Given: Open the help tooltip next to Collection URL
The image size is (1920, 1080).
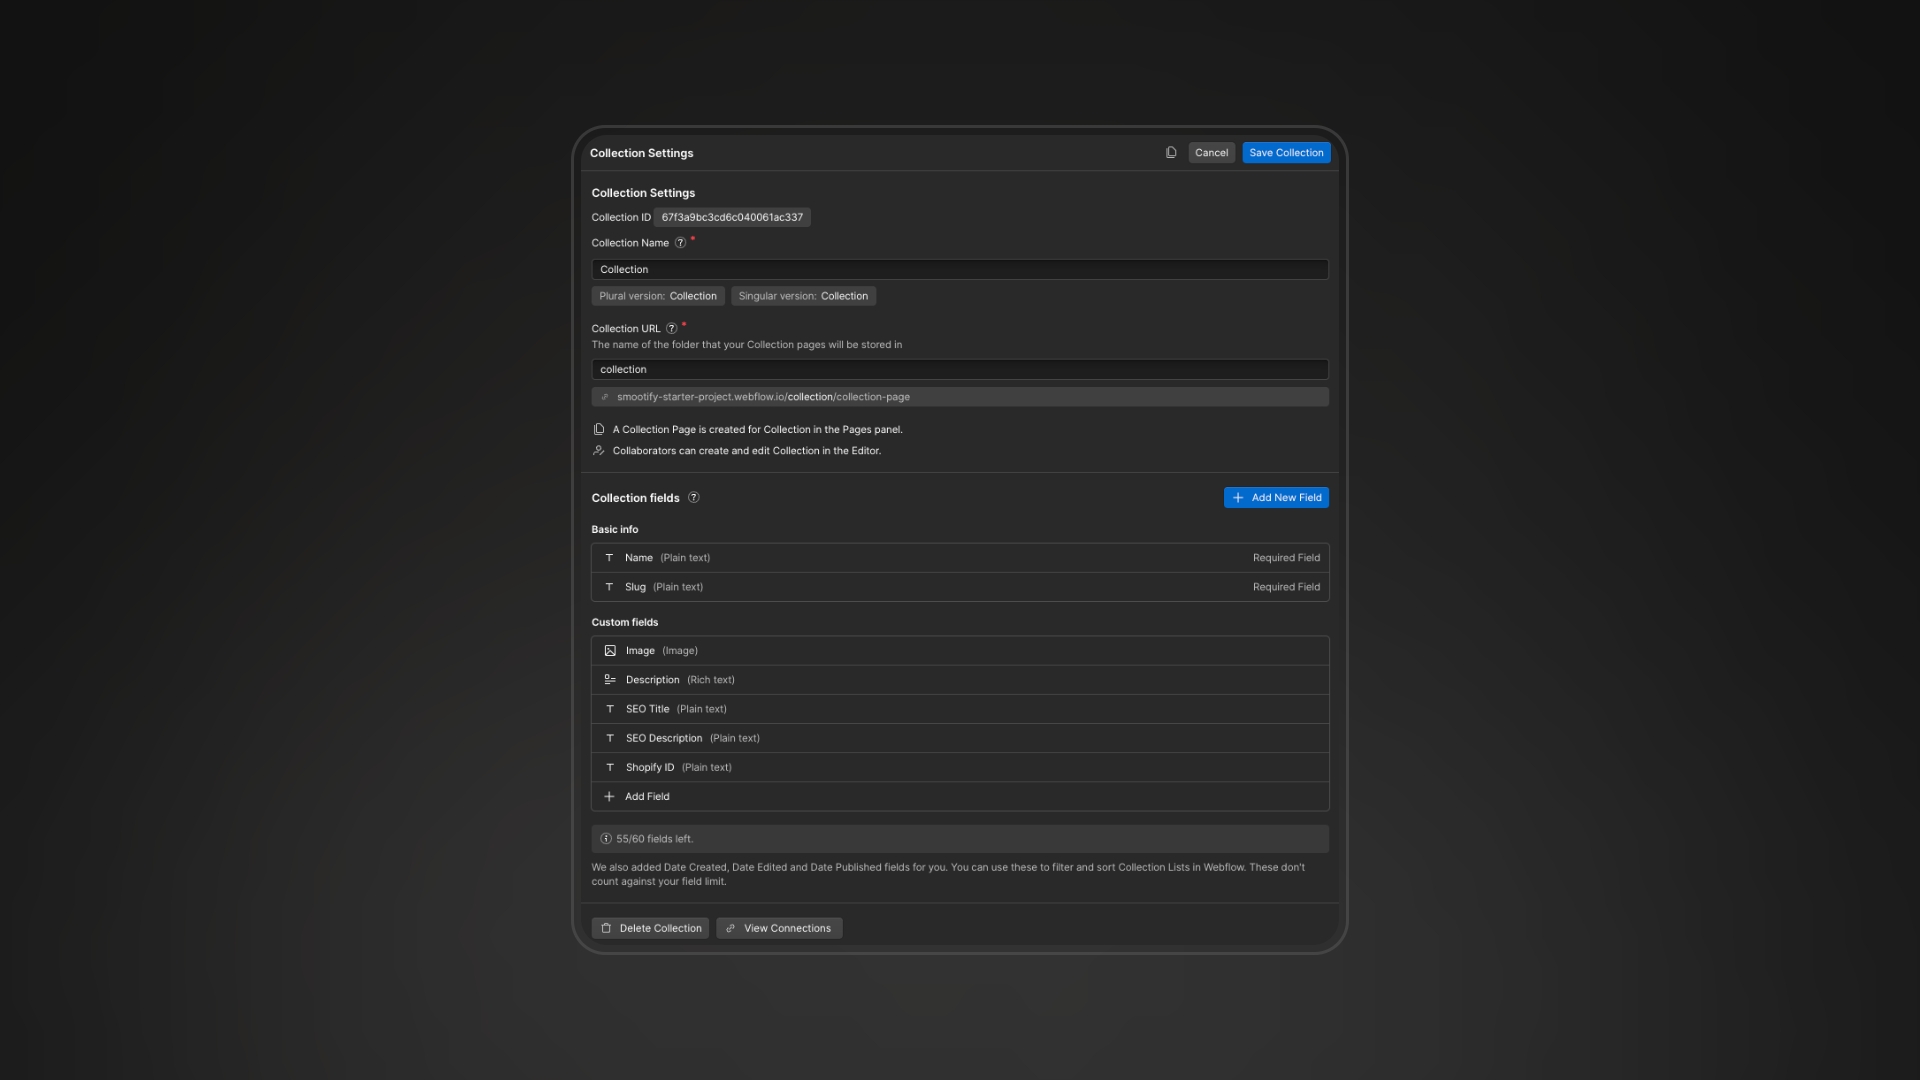Looking at the screenshot, I should (671, 328).
